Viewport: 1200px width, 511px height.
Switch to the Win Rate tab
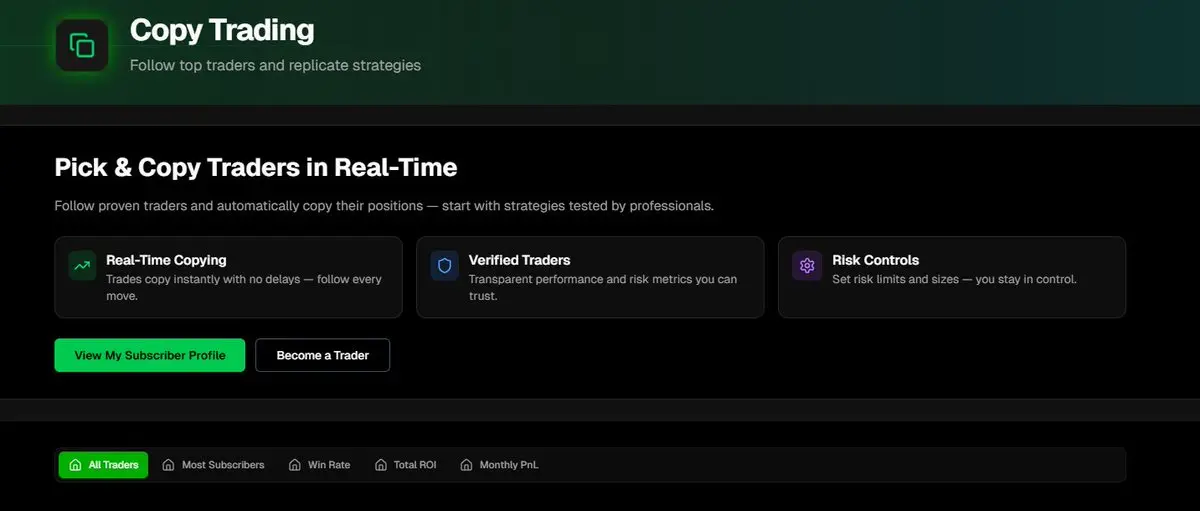pyautogui.click(x=319, y=465)
